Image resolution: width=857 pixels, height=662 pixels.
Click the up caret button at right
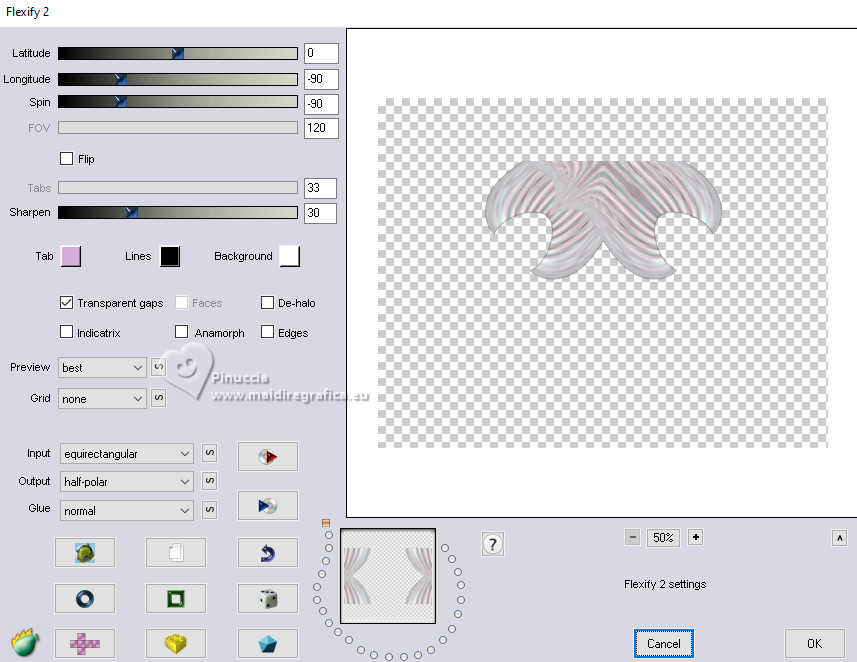840,538
